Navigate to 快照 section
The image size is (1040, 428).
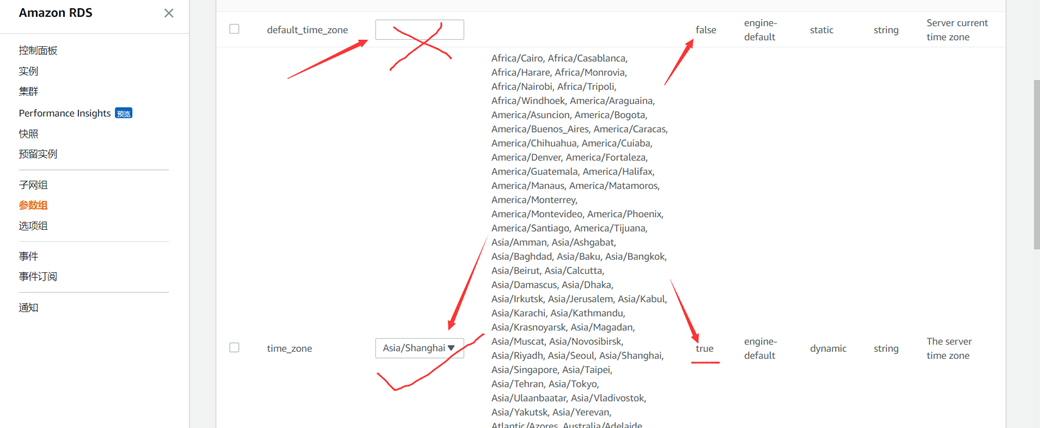pos(28,133)
